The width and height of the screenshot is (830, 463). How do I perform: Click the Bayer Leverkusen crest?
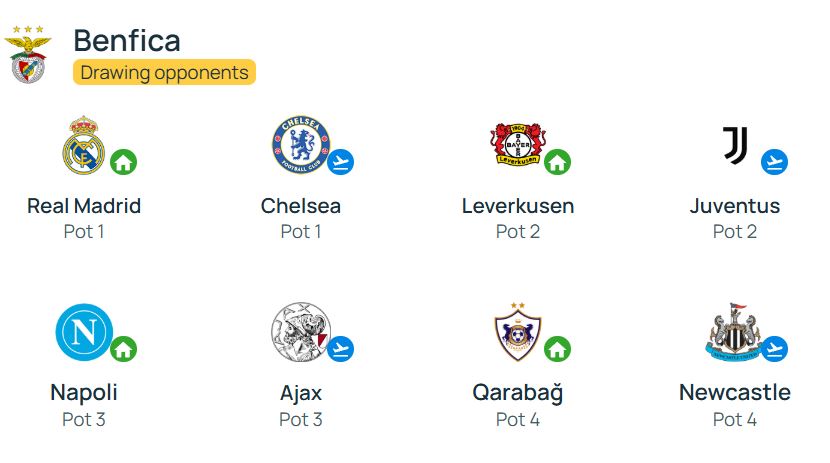click(518, 144)
